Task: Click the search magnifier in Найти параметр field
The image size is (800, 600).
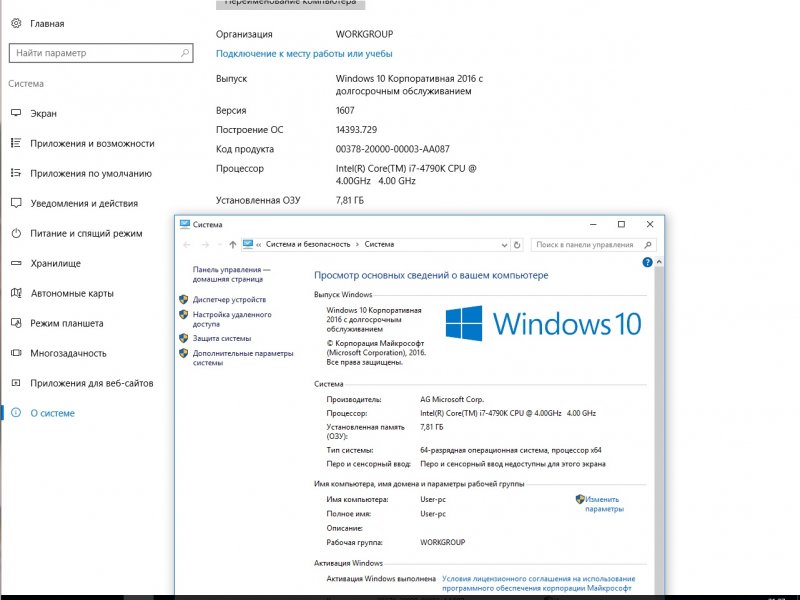Action: coord(185,53)
